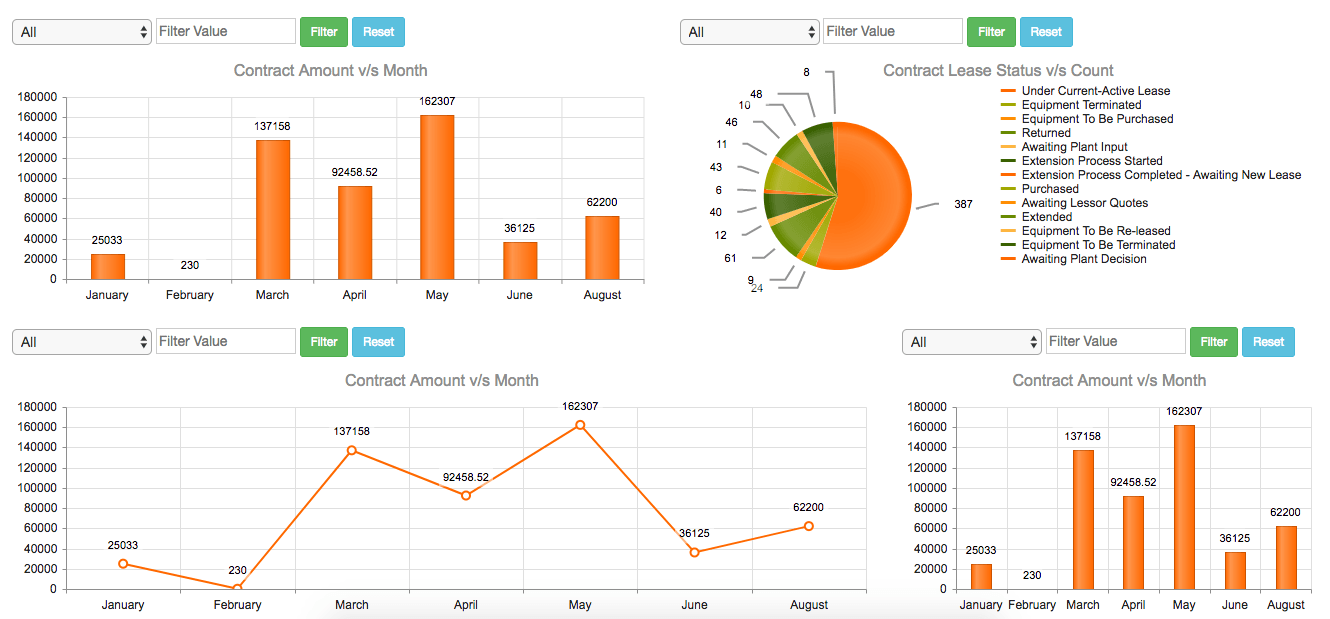Screen dimensions: 1330x619
Task: Click the August data point on line chart
Action: (808, 526)
